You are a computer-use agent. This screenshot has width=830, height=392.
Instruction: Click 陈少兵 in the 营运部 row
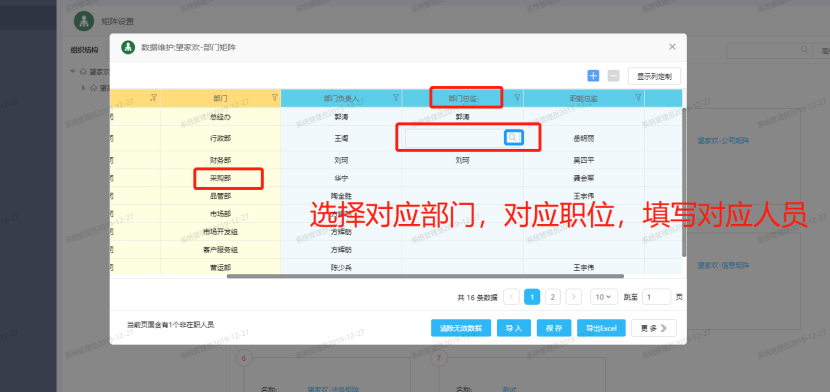point(341,267)
